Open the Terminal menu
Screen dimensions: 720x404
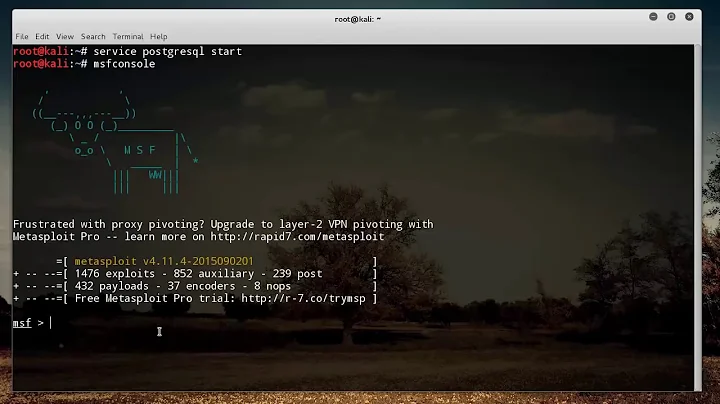pyautogui.click(x=128, y=37)
